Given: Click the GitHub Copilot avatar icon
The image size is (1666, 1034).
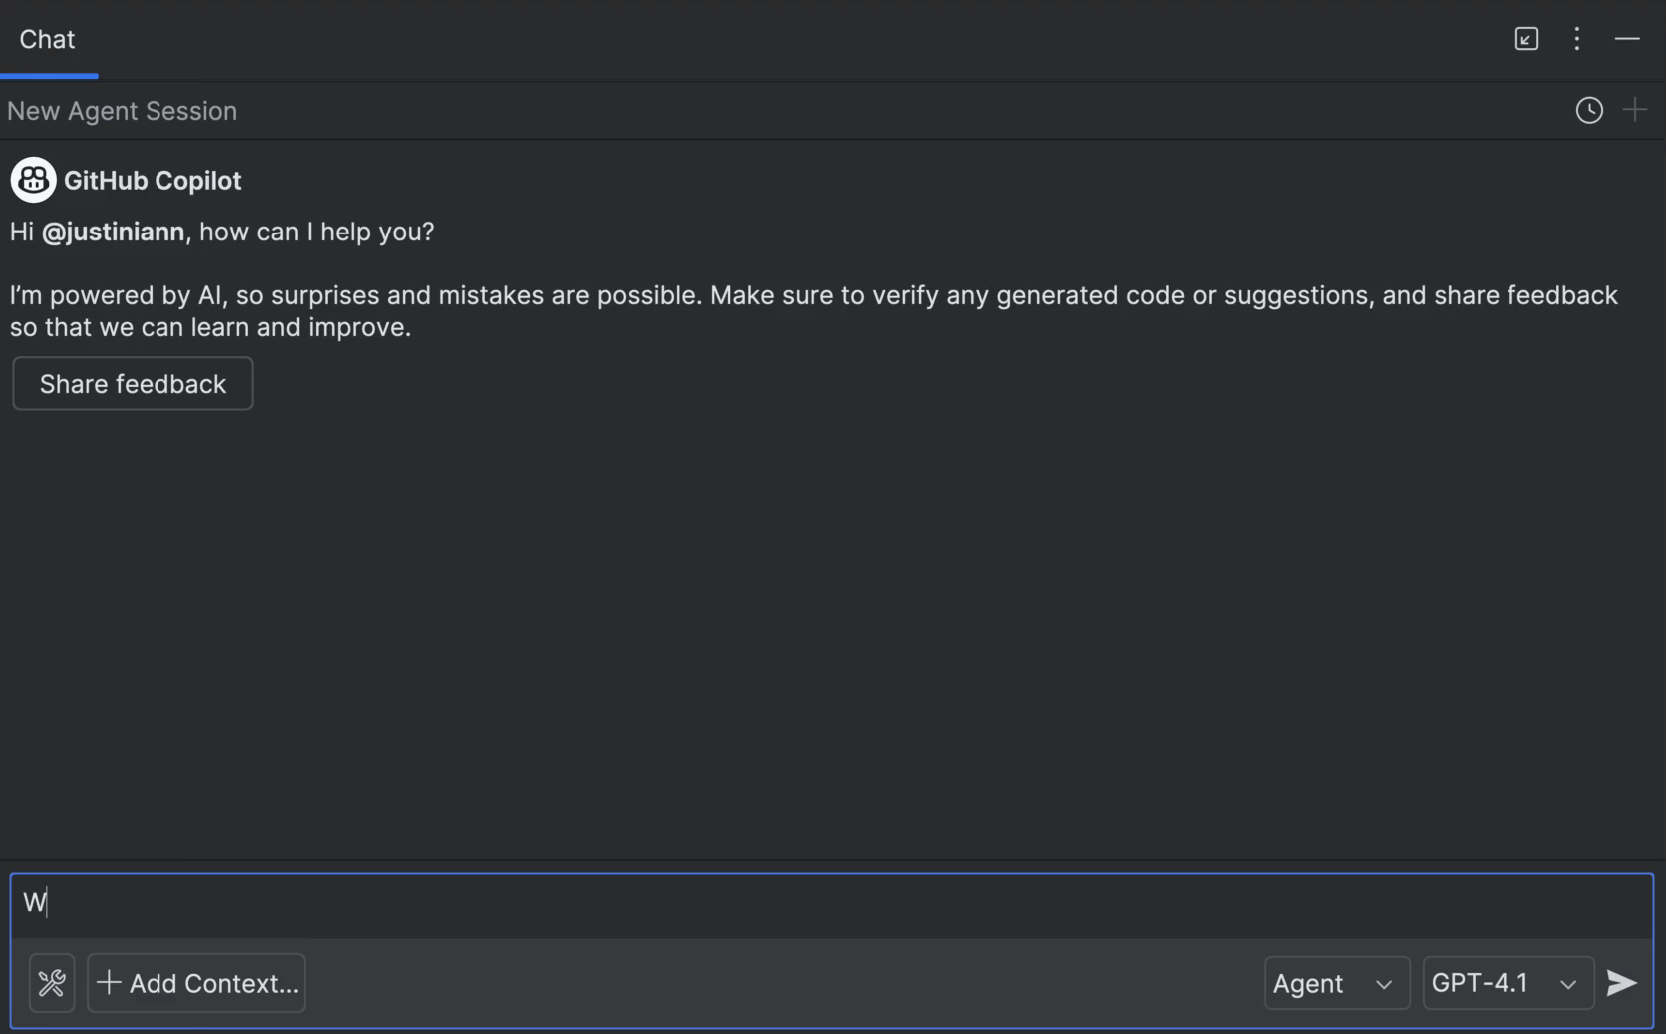Looking at the screenshot, I should coord(33,180).
